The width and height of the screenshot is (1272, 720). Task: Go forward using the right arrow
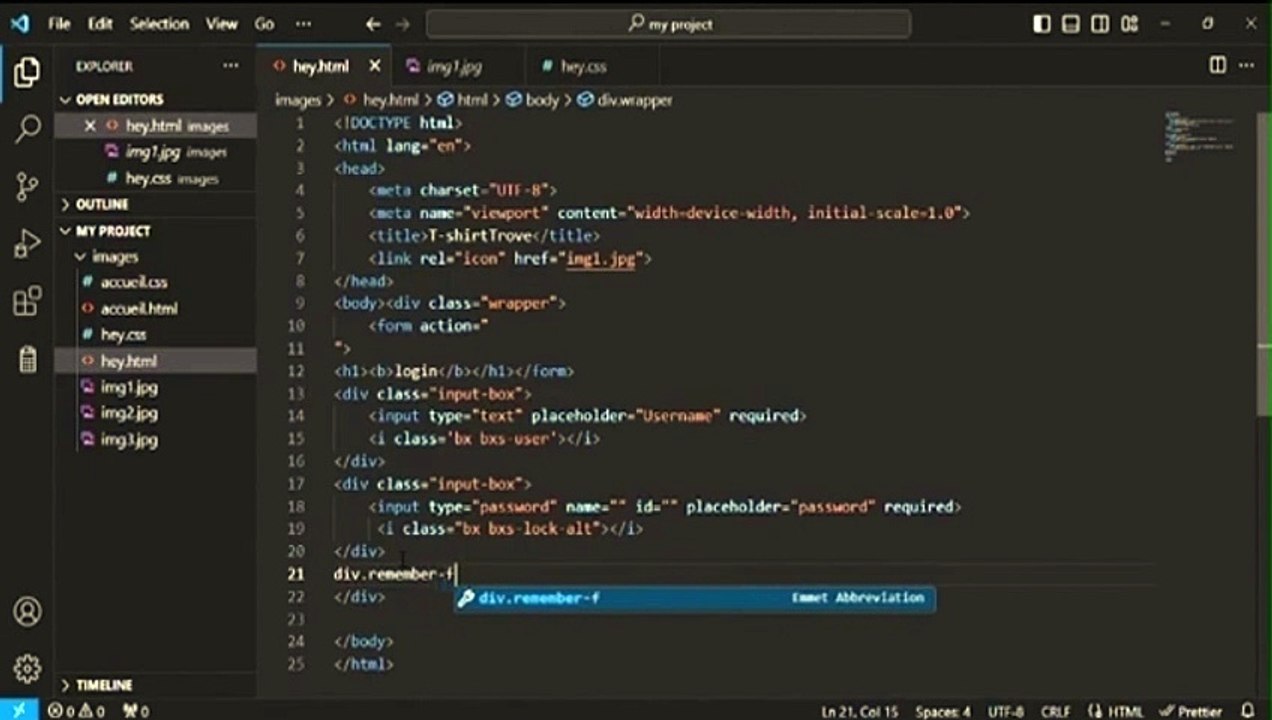[402, 24]
